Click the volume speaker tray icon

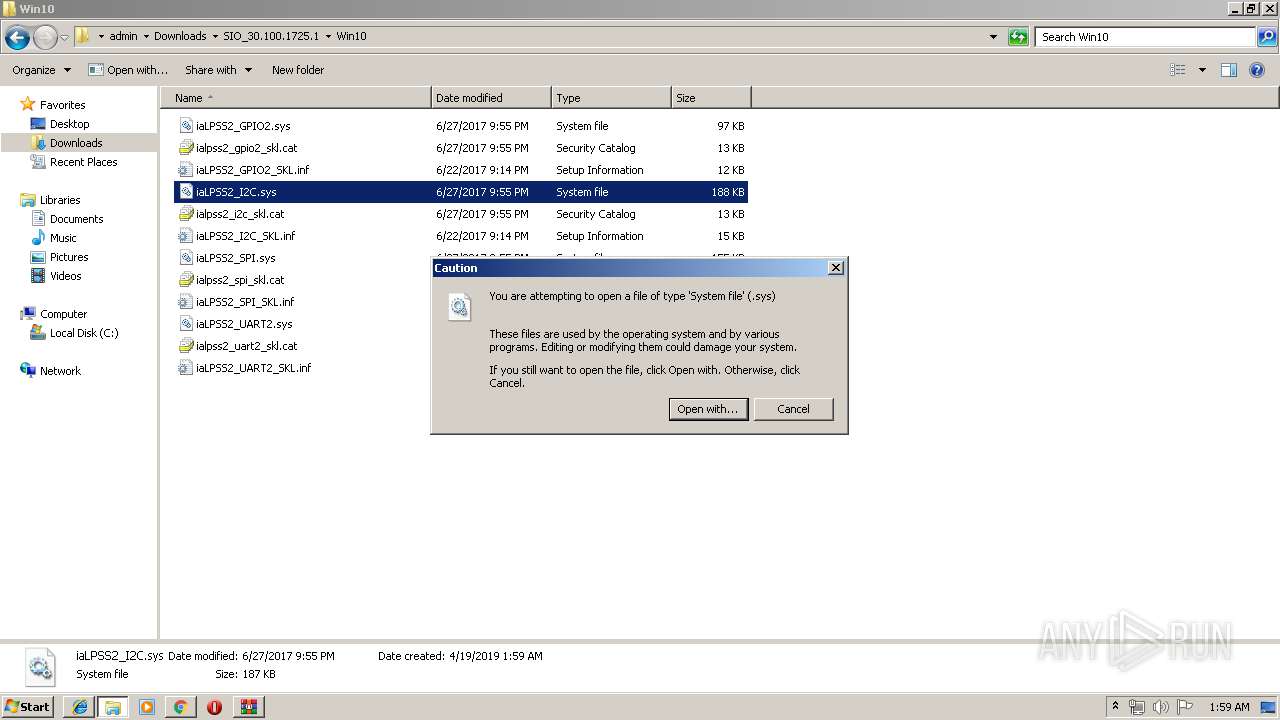(1160, 707)
